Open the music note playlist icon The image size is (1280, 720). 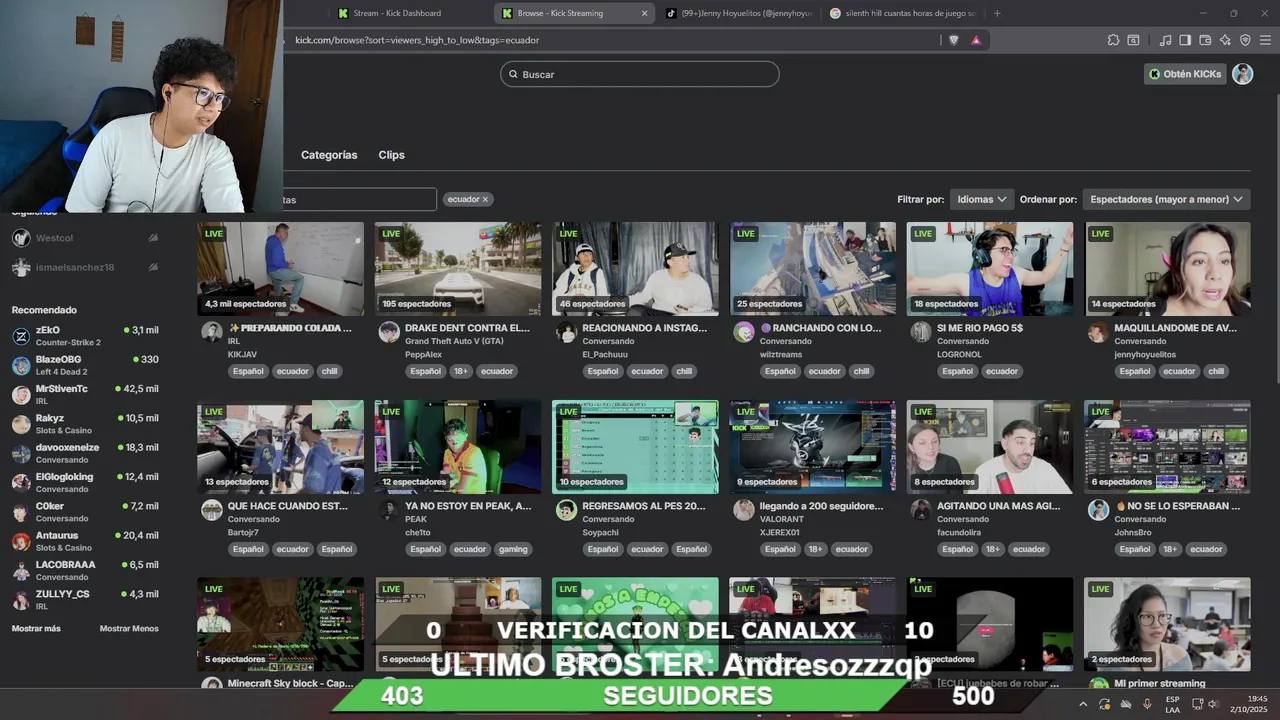1165,40
